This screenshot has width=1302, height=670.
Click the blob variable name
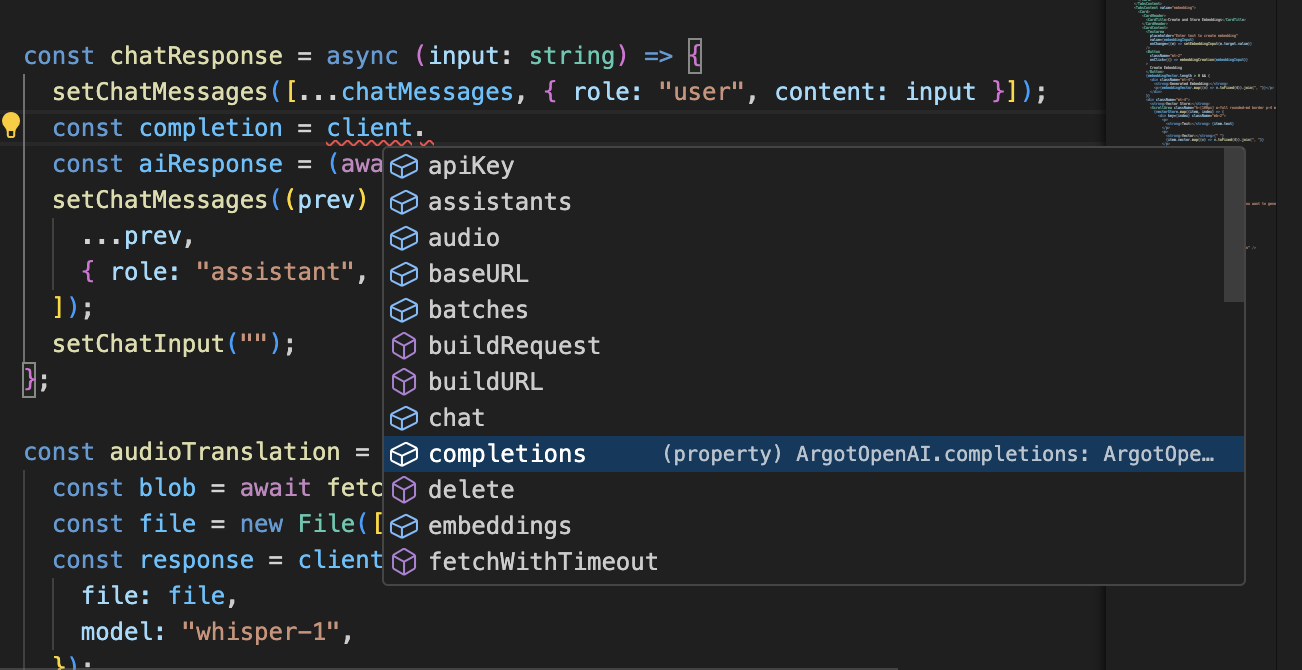tap(168, 488)
